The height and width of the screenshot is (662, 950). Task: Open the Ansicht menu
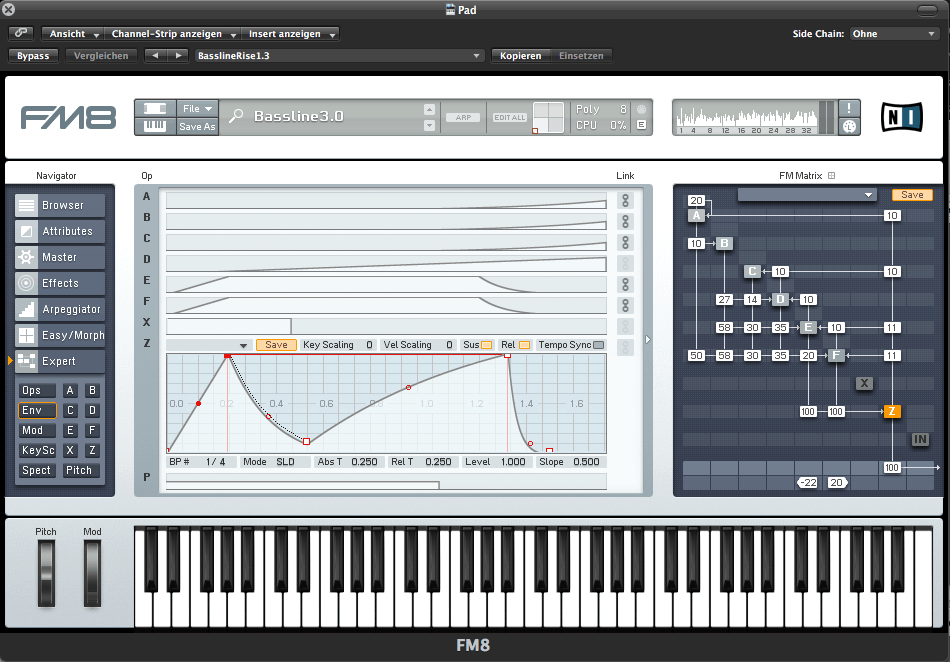[71, 33]
